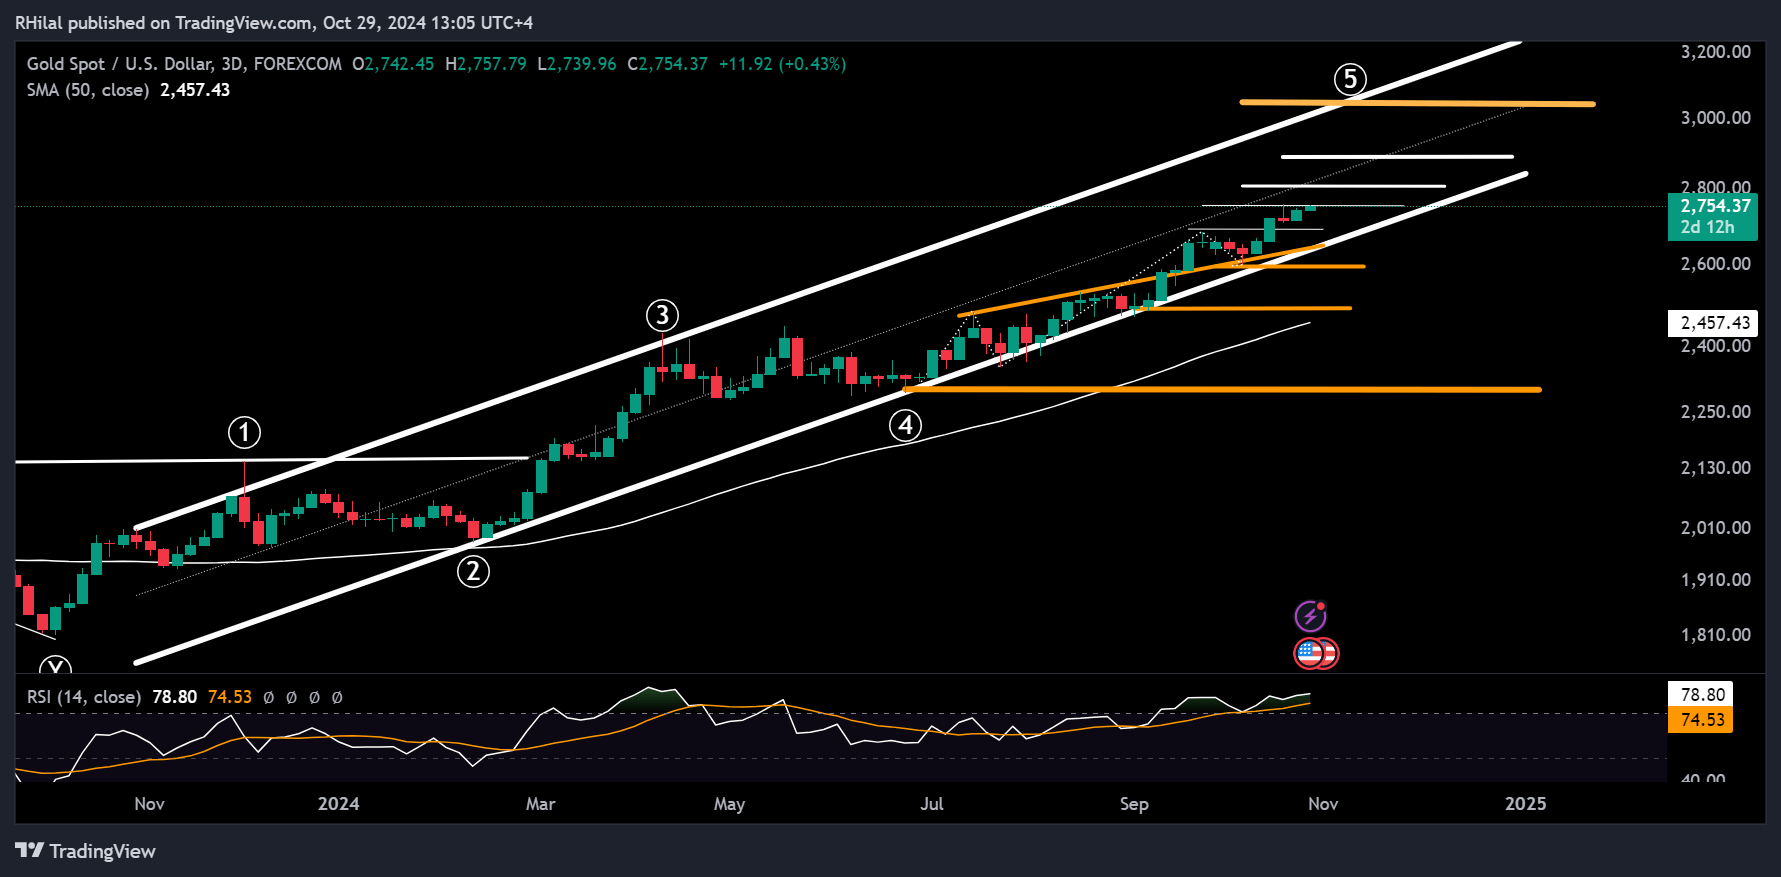1781x877 pixels.
Task: Click the 1,910.00 price axis label
Action: [x=1716, y=580]
